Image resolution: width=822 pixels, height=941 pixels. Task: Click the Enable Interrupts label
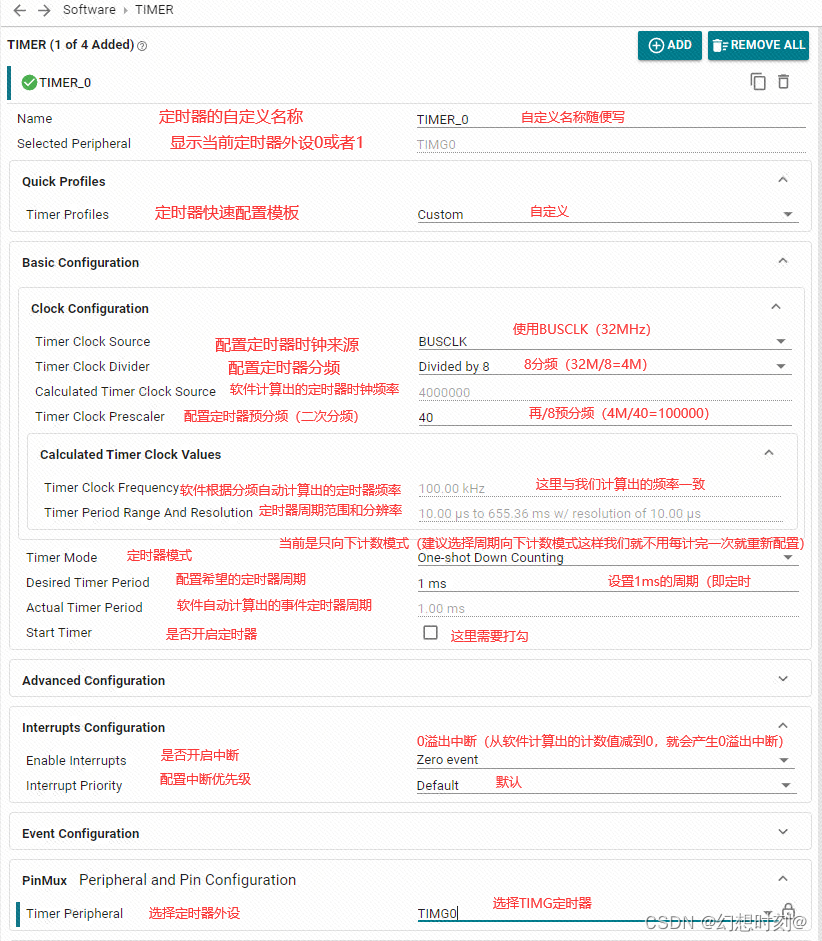[x=76, y=760]
